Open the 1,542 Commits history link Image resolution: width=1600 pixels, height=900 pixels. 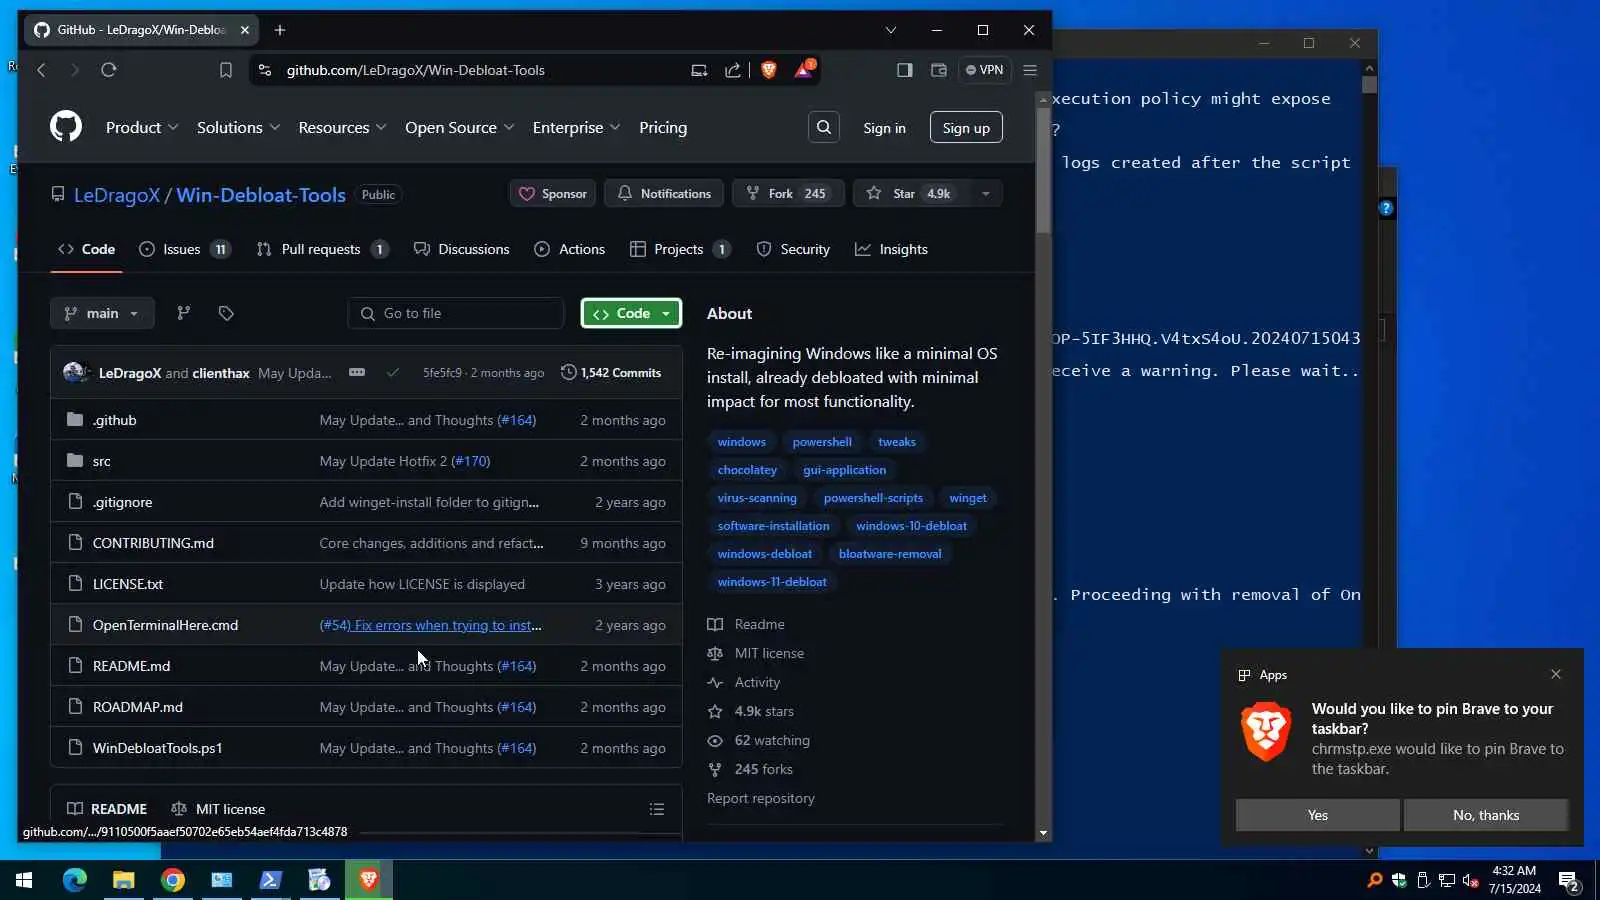tap(612, 372)
